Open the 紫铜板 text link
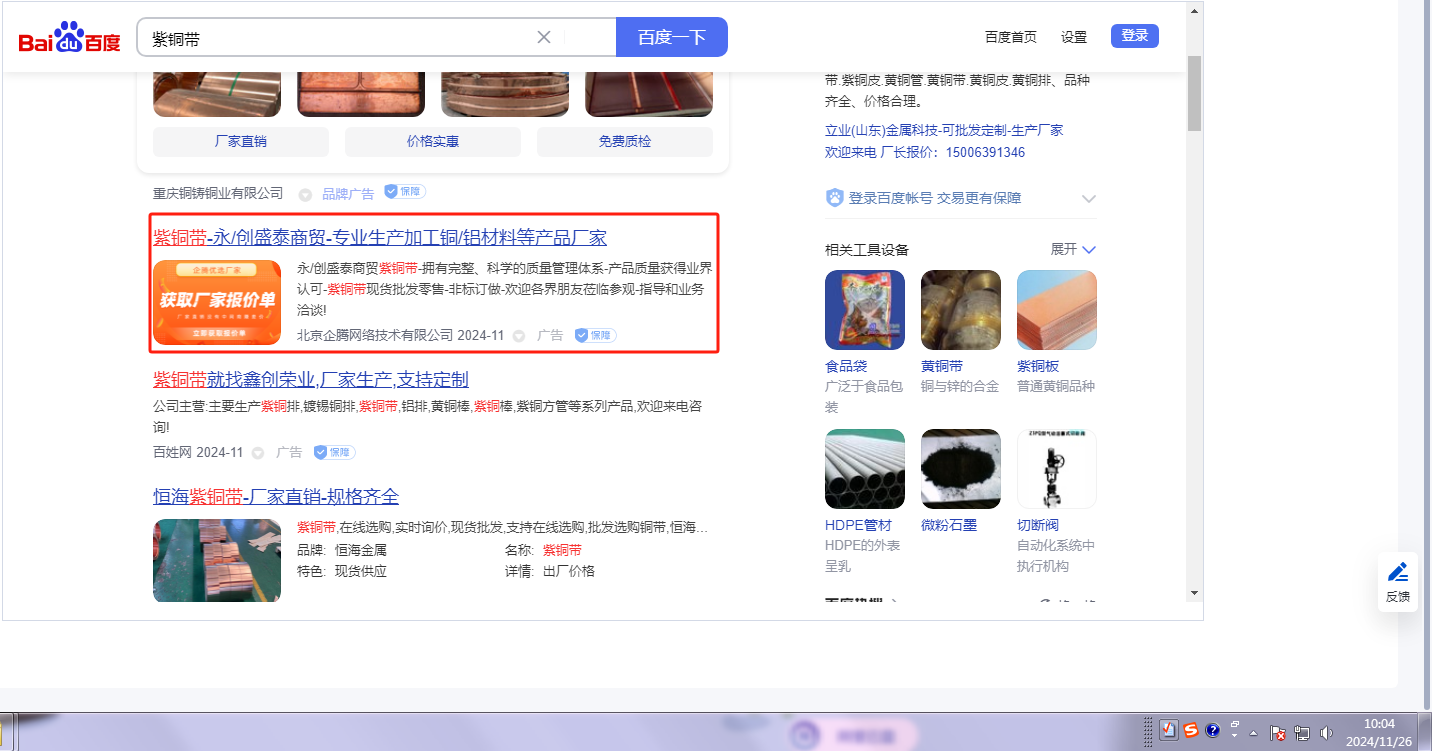Screen dimensions: 1432x751 (1038, 366)
